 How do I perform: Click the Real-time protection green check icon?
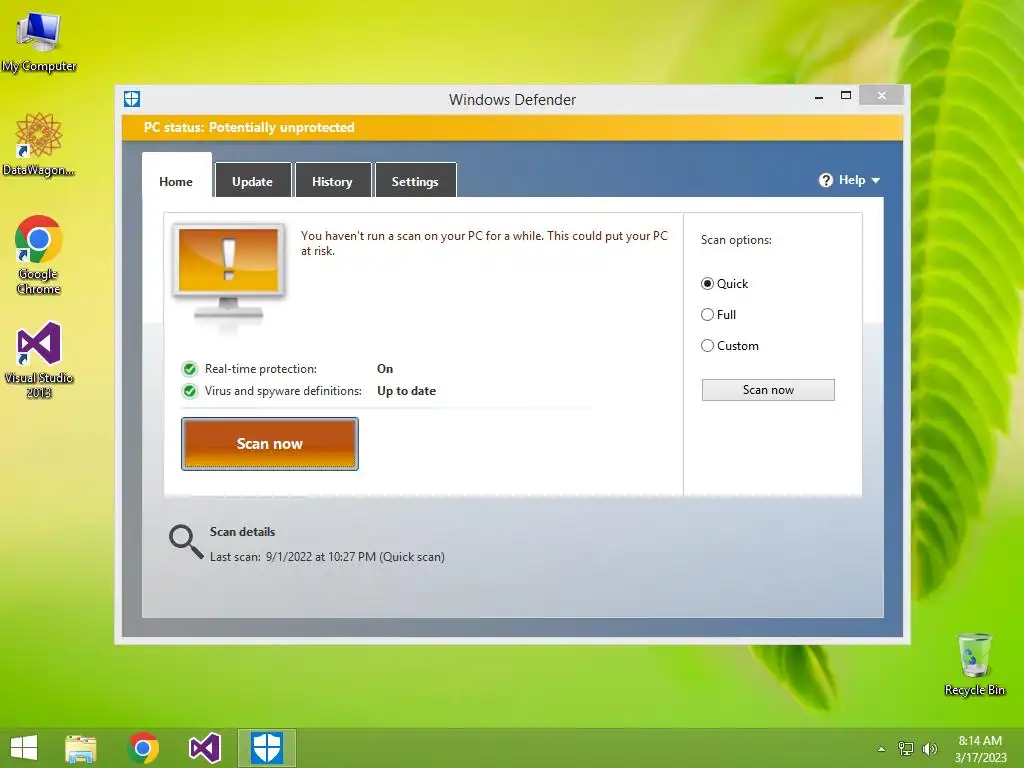coord(189,369)
